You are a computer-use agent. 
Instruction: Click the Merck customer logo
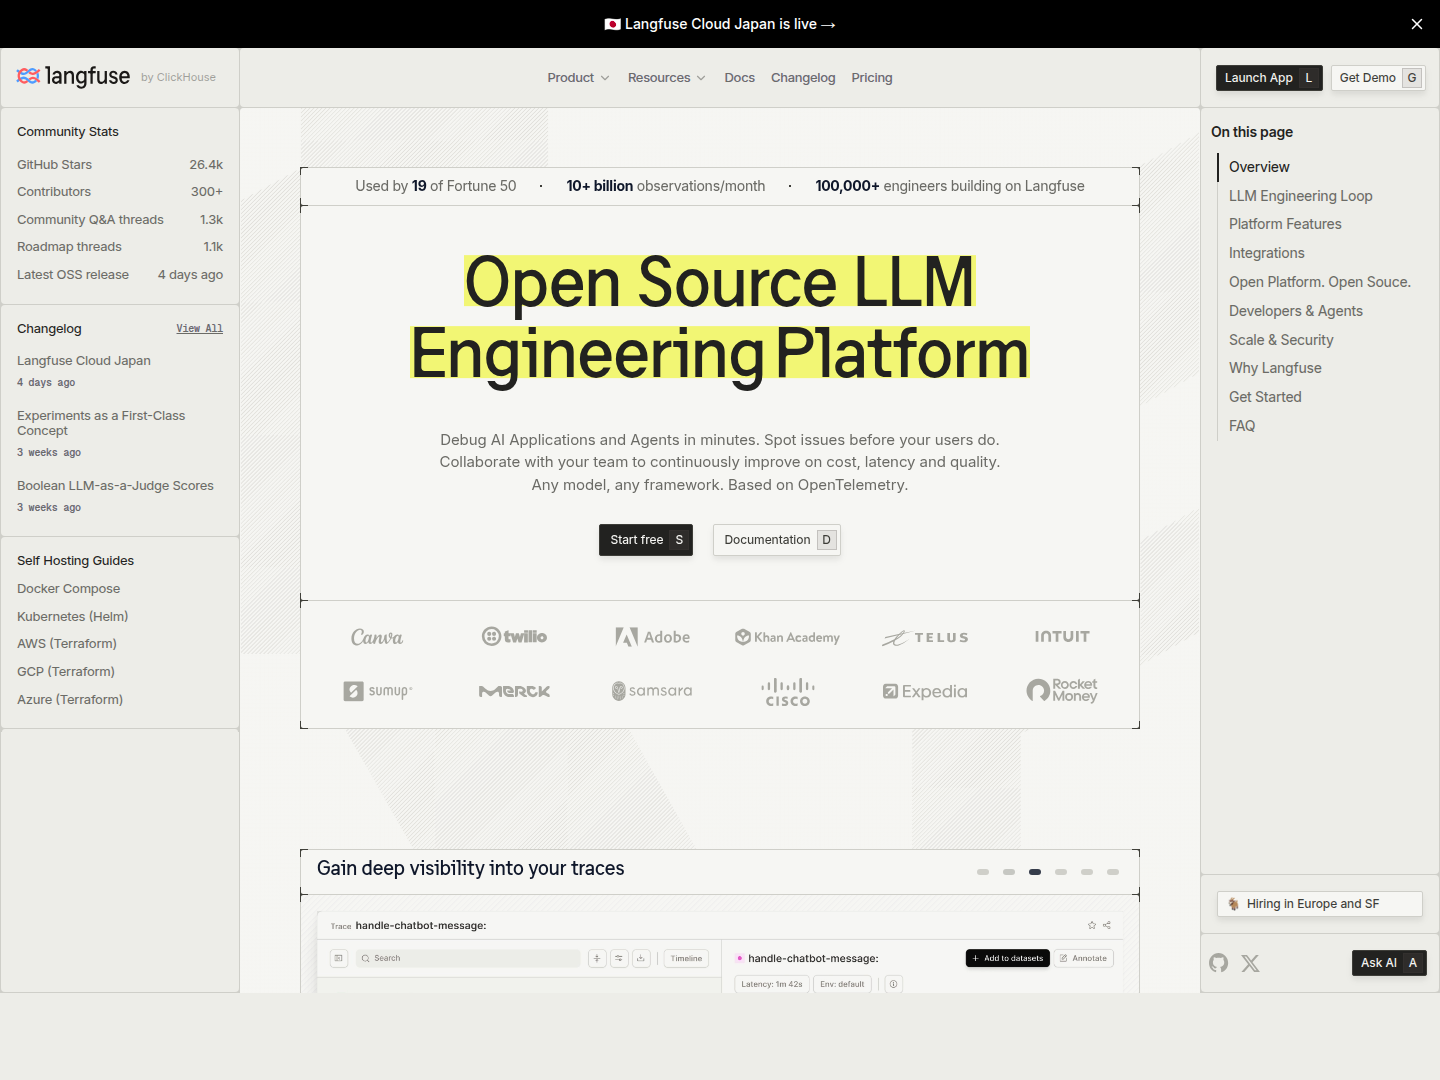point(514,691)
